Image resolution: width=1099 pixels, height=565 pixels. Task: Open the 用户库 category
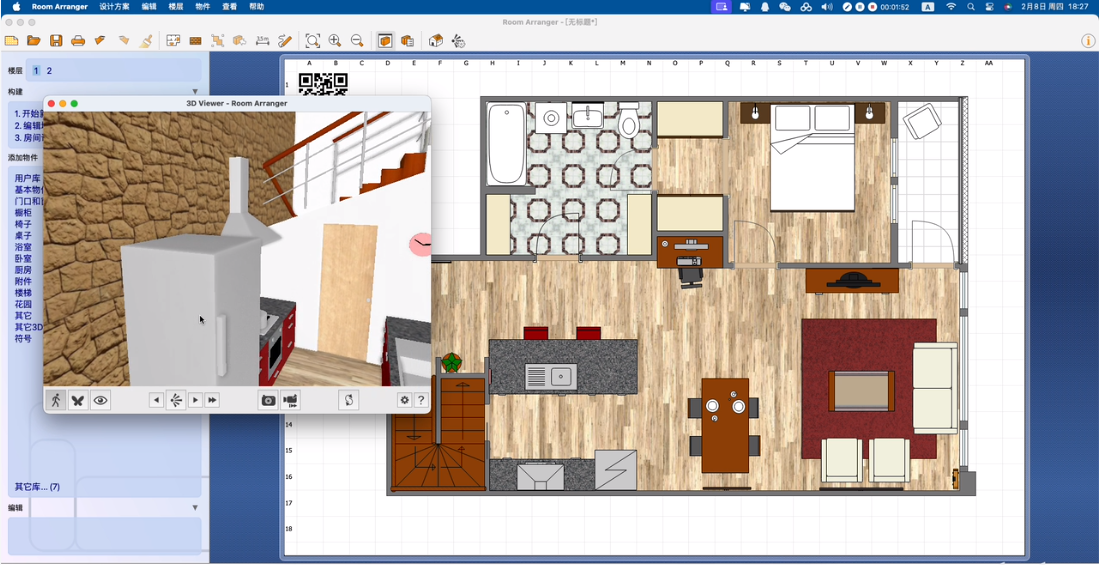coord(27,178)
